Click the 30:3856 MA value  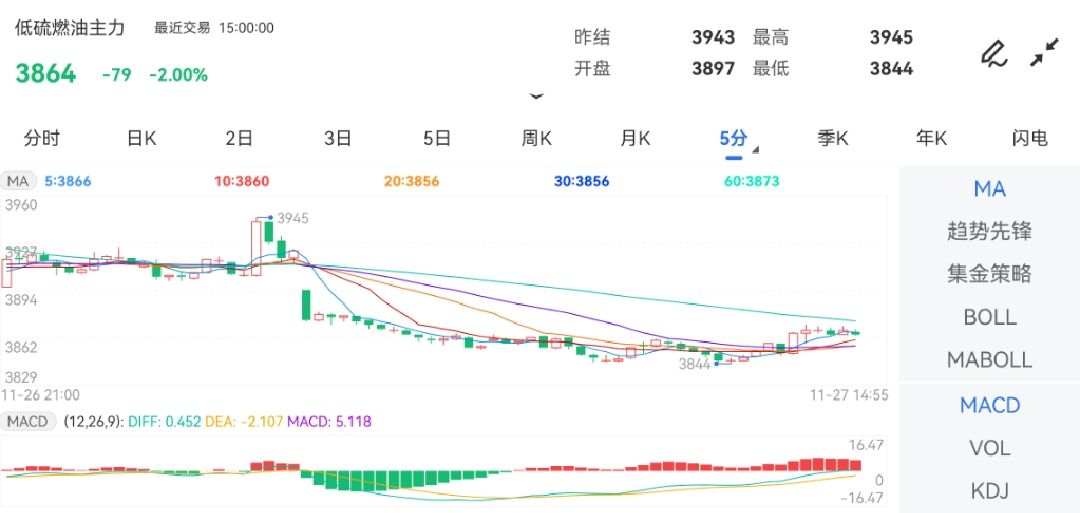582,182
